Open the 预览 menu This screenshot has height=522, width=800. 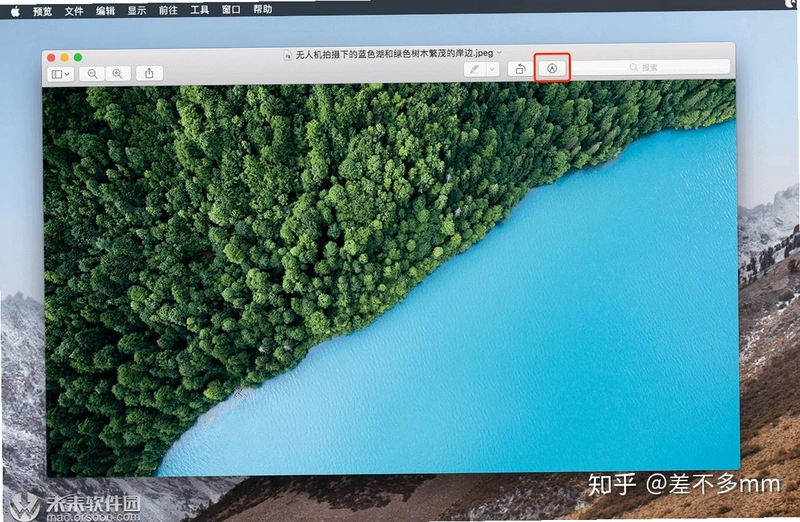42,11
